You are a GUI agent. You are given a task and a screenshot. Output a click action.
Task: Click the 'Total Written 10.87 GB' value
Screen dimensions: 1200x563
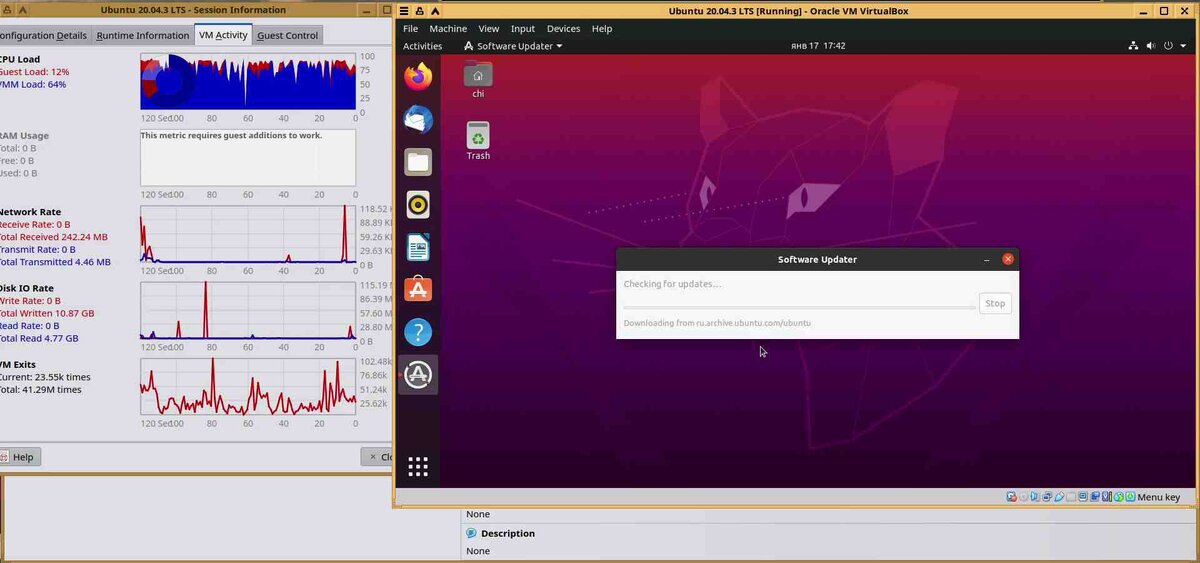coord(50,313)
